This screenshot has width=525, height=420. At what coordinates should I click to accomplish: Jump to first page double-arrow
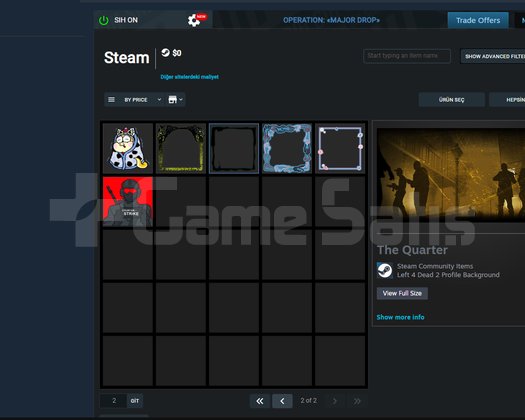point(260,401)
